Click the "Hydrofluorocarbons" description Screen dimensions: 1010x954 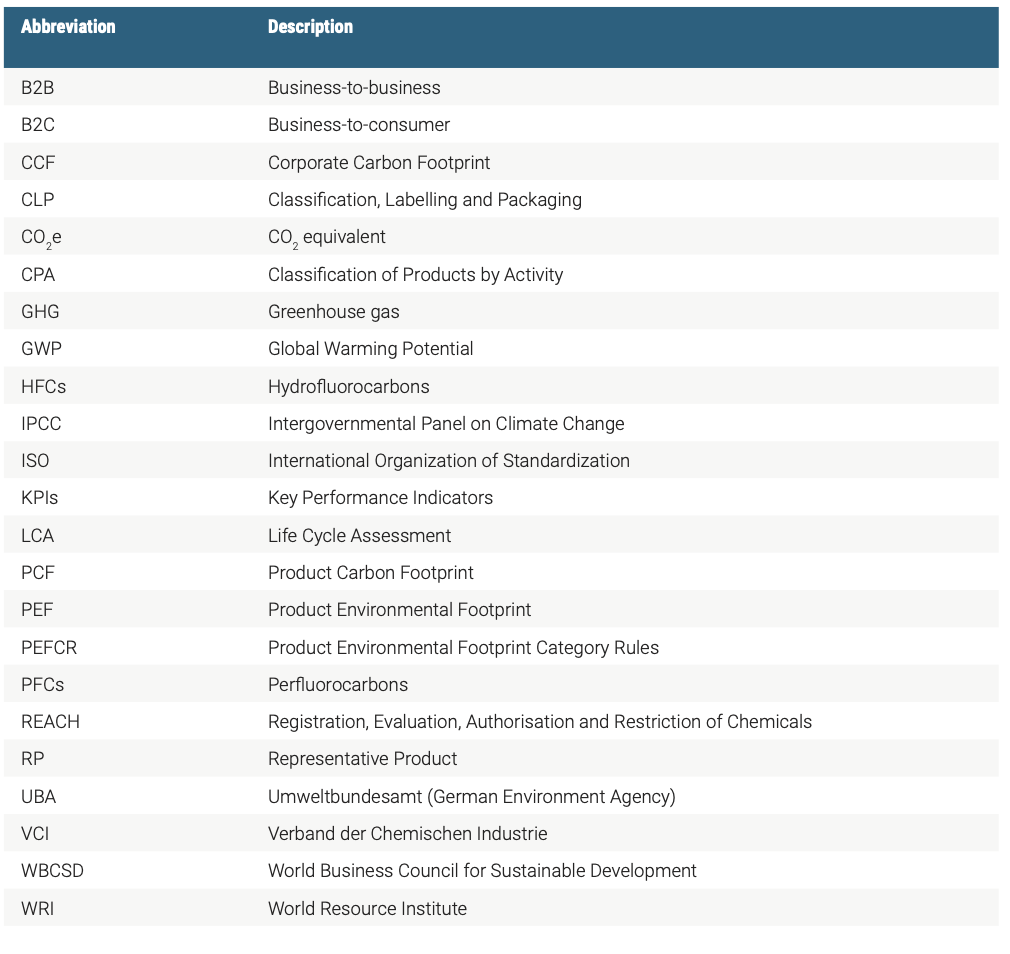(348, 386)
